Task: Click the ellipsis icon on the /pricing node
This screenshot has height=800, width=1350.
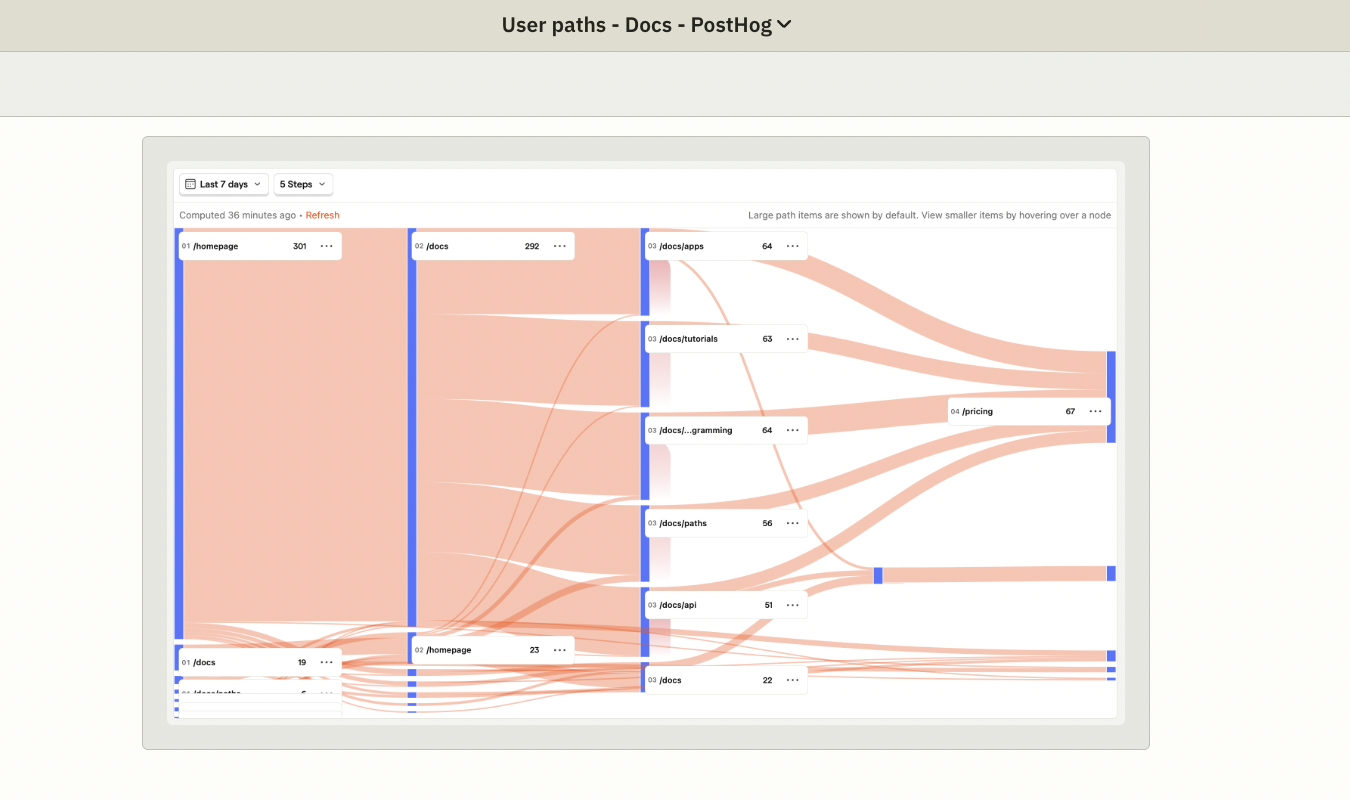Action: [1095, 411]
